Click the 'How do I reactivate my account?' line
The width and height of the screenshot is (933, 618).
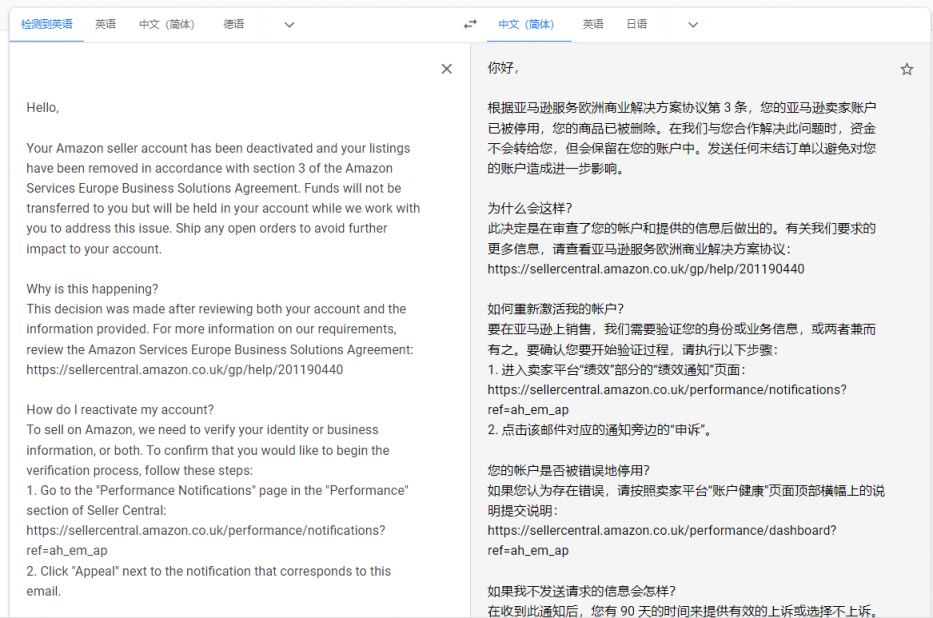click(x=120, y=410)
